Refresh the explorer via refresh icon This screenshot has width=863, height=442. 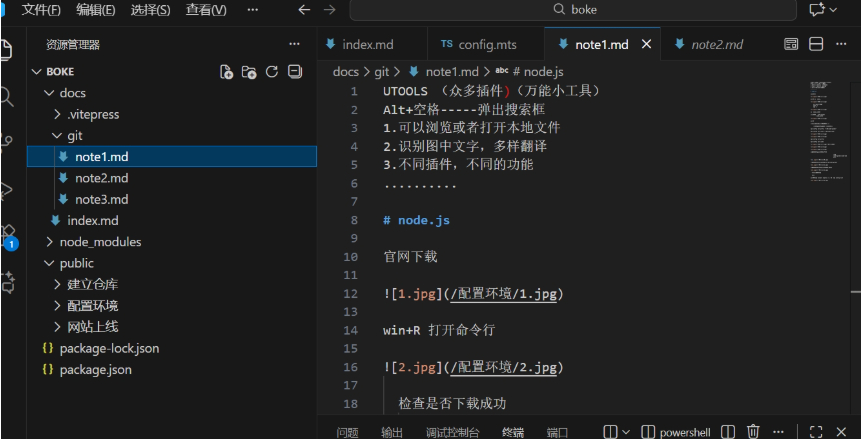click(272, 72)
